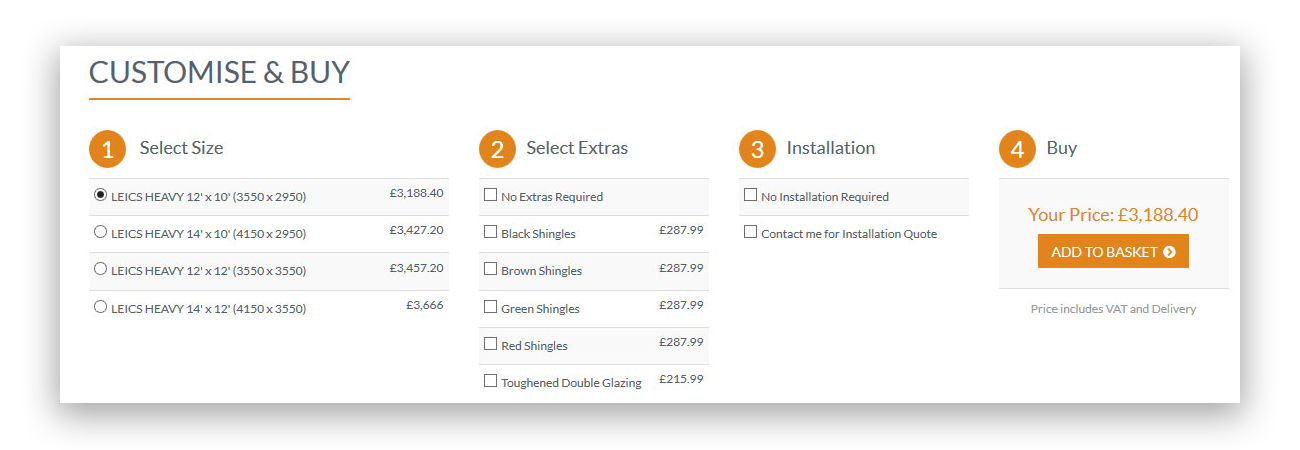This screenshot has width=1300, height=450.
Task: Choose LEICS HEAVY 14' x 10' radio button
Action: pos(100,232)
